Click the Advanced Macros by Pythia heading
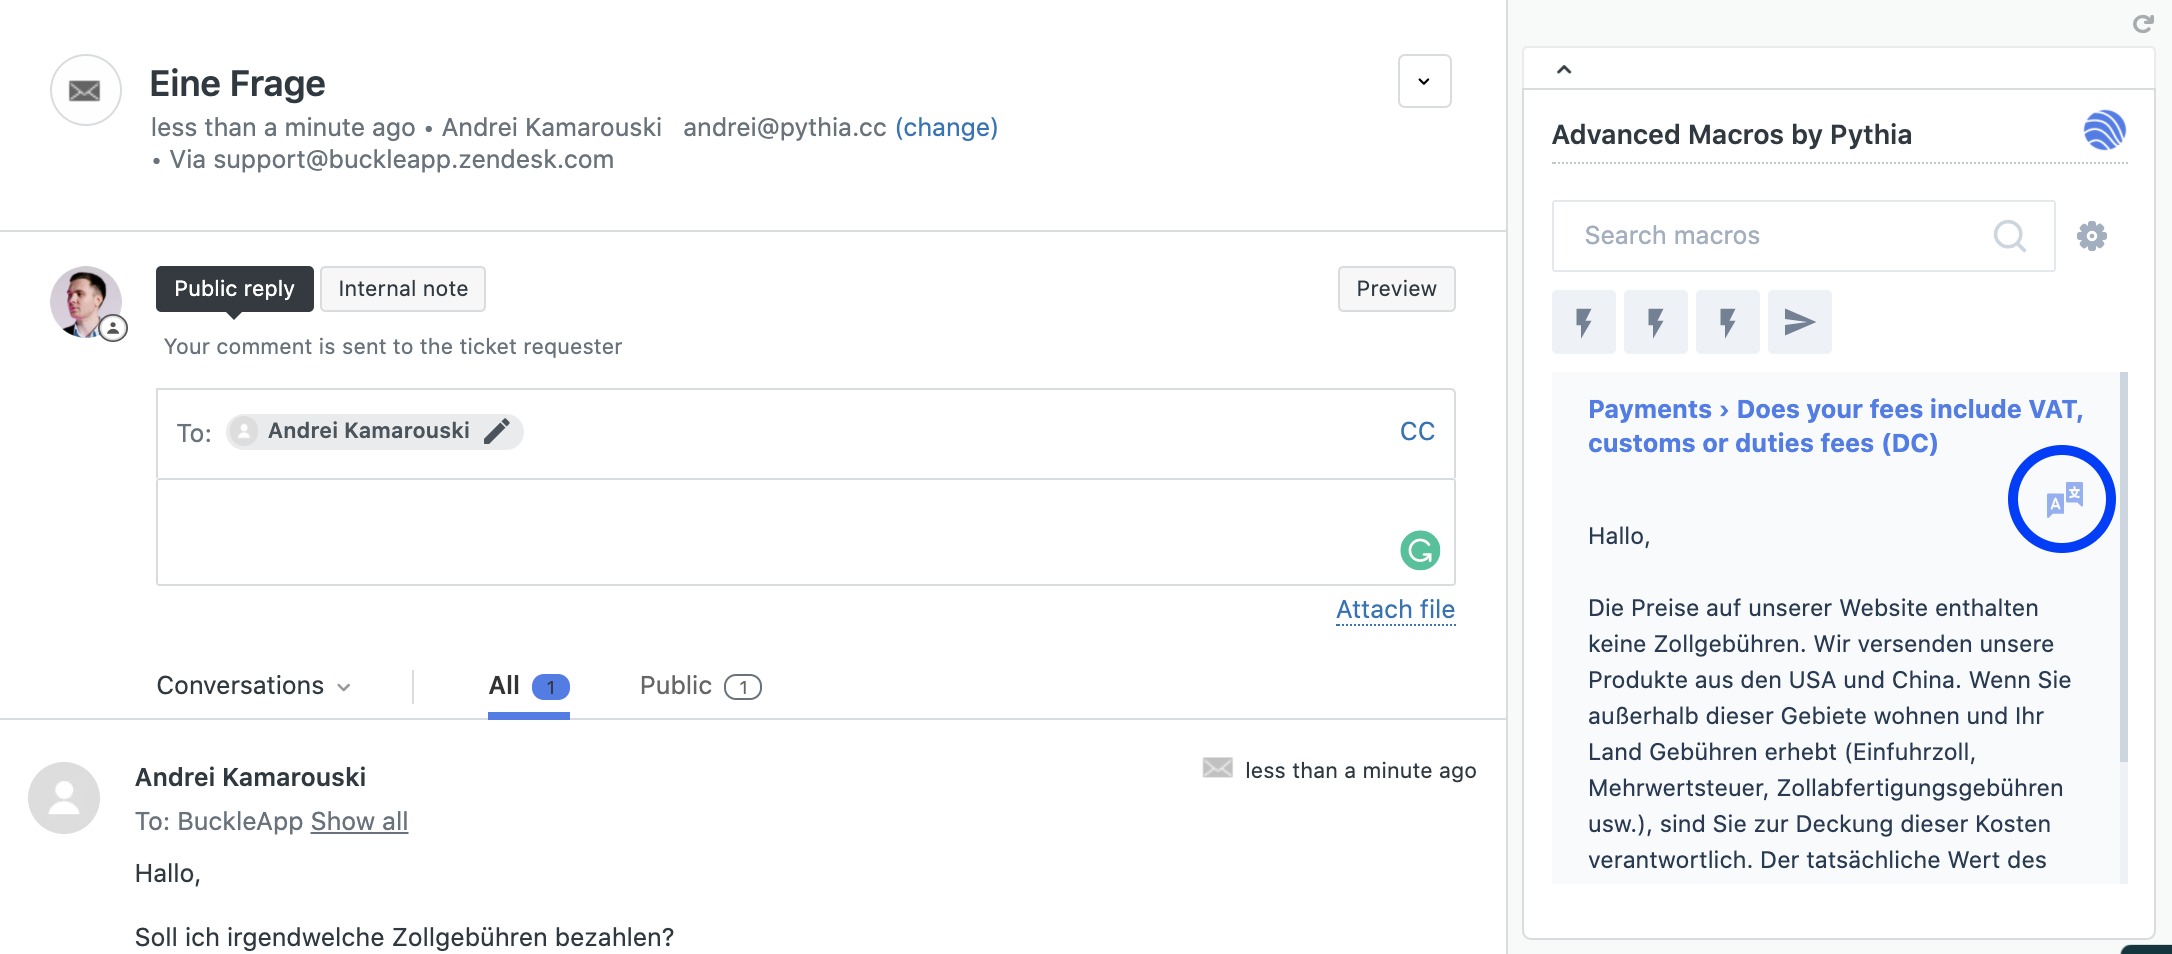This screenshot has width=2172, height=954. 1731,135
